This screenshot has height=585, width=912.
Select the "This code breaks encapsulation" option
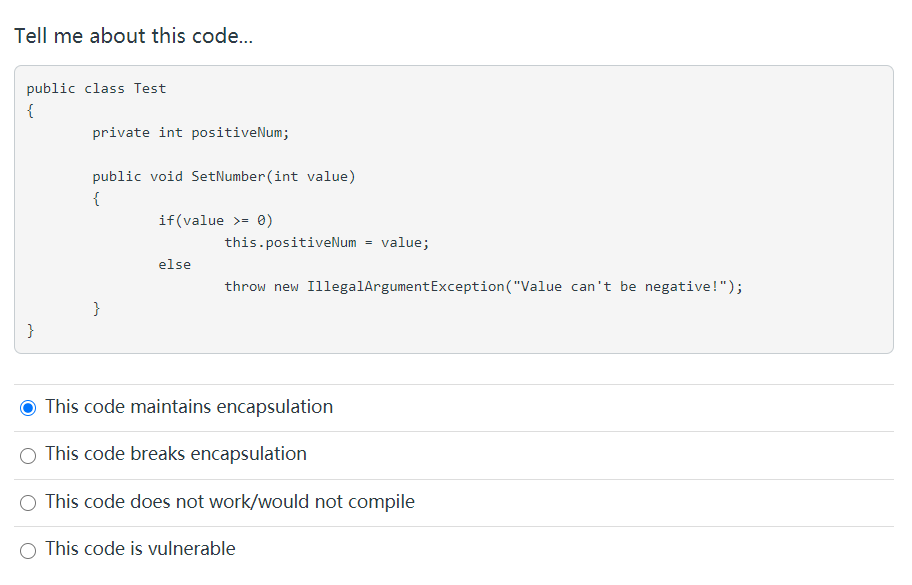pos(28,455)
